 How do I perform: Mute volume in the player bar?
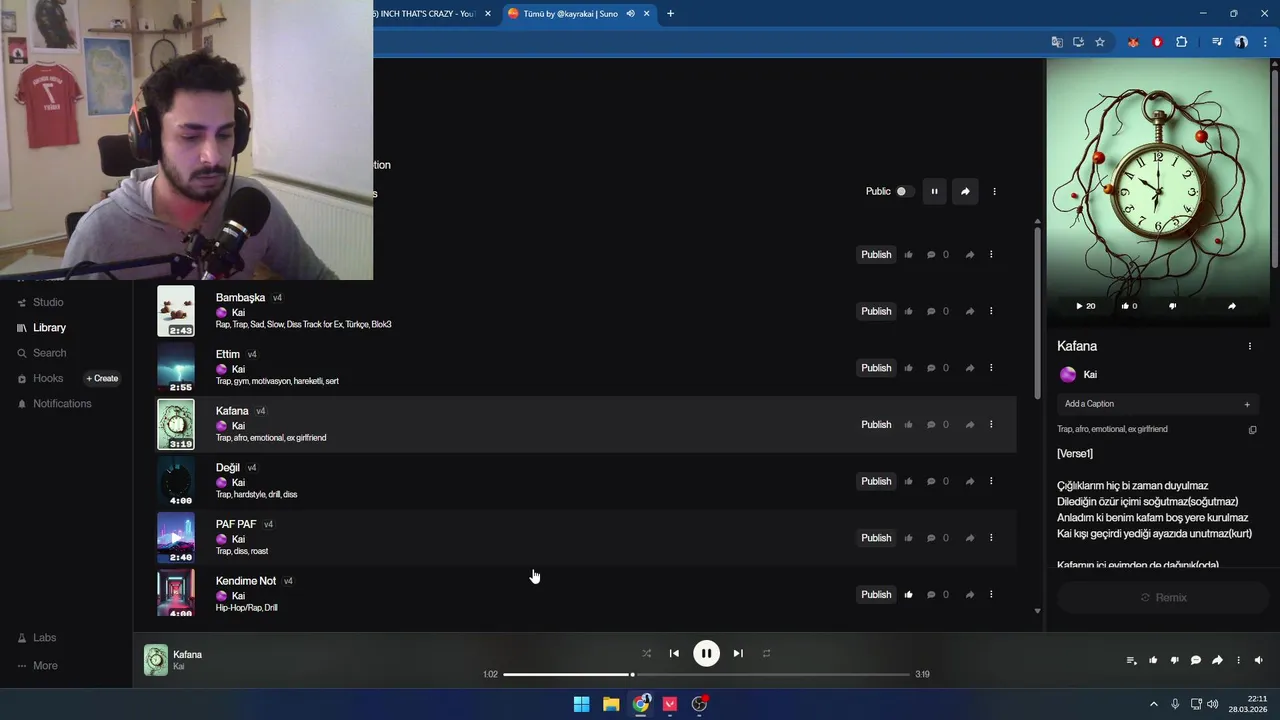(1259, 660)
